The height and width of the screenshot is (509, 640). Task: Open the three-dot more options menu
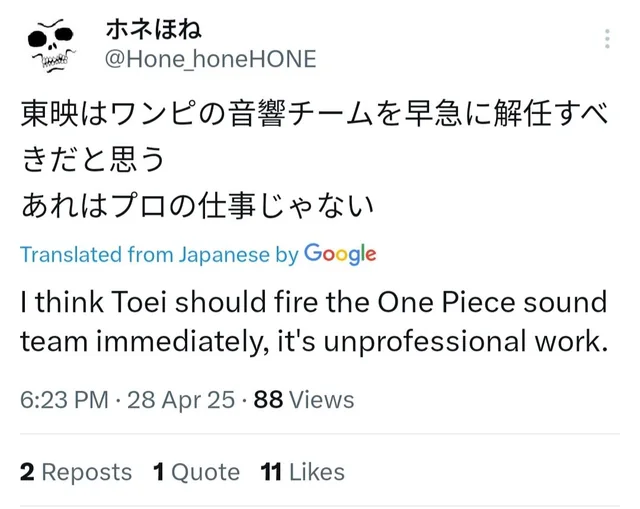(606, 40)
